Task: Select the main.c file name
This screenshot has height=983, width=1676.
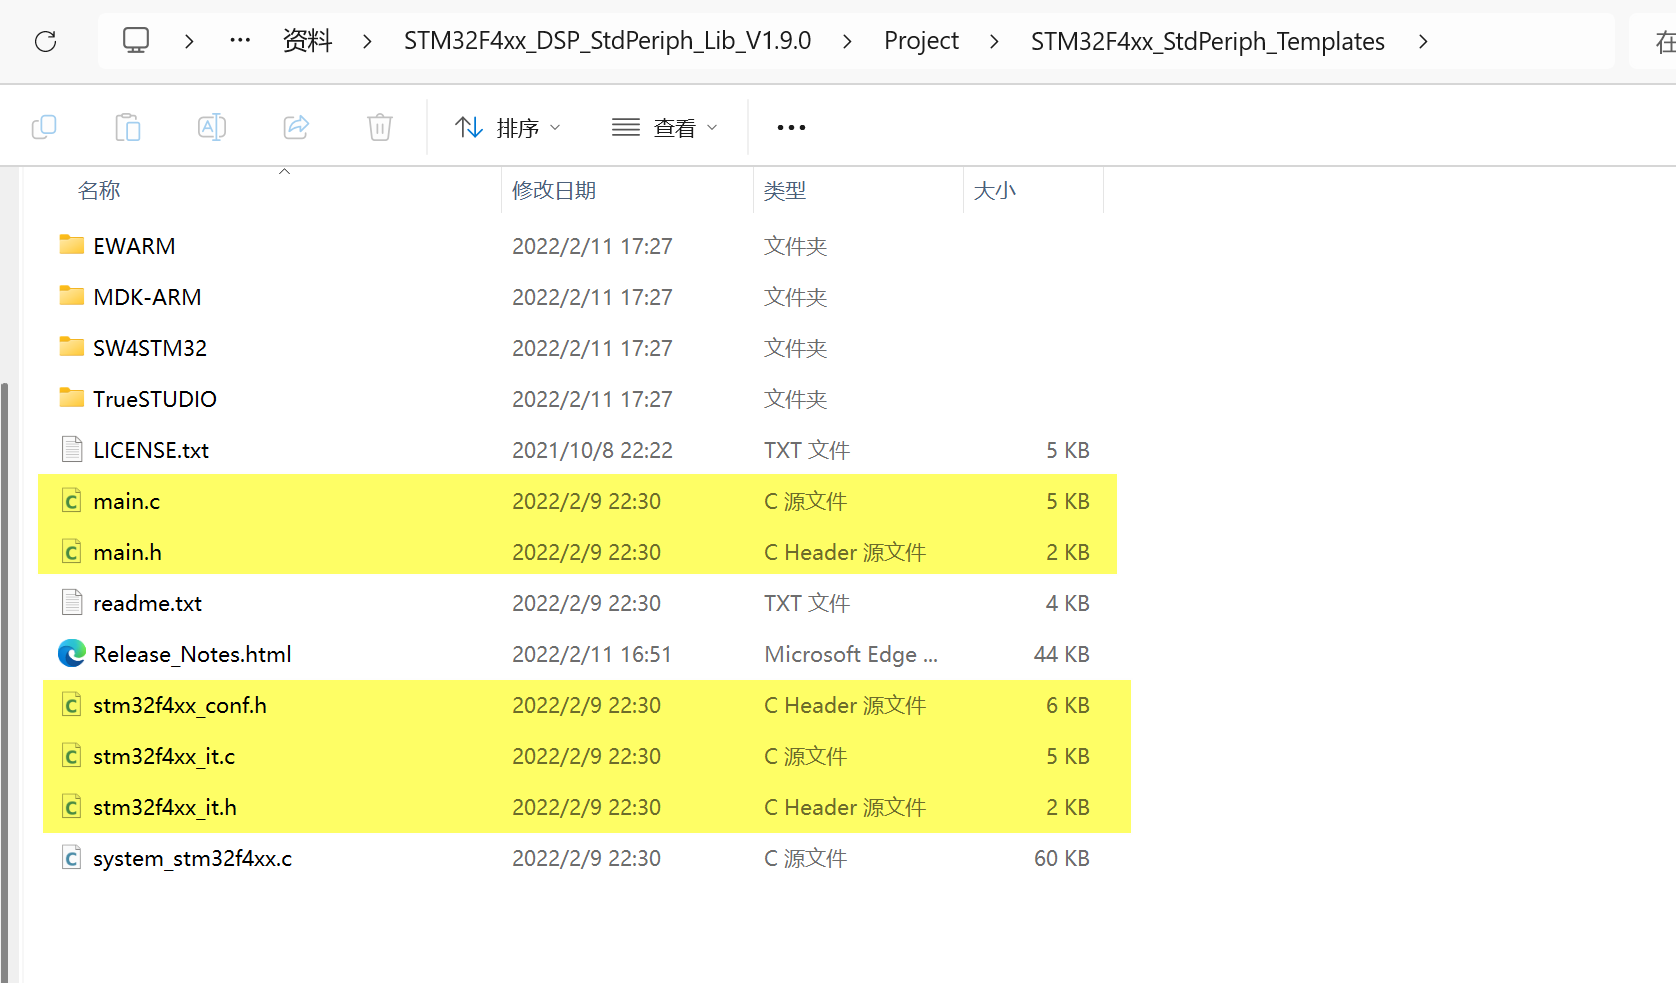Action: click(127, 501)
